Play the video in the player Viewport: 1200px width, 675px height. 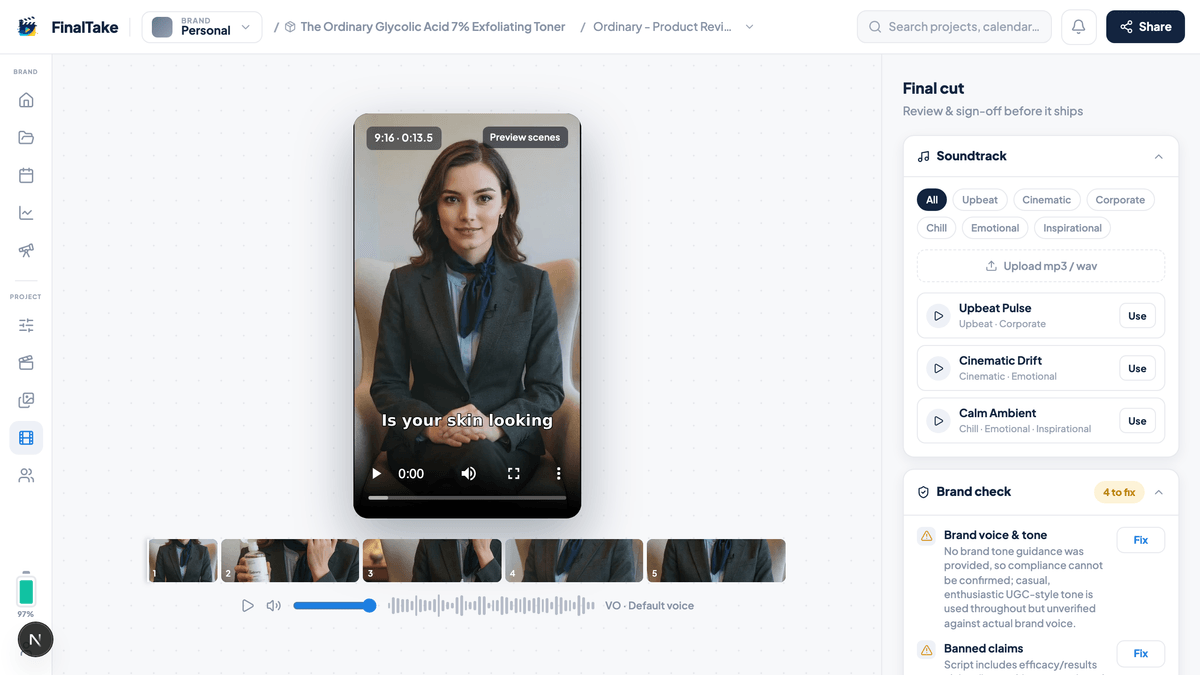(376, 474)
